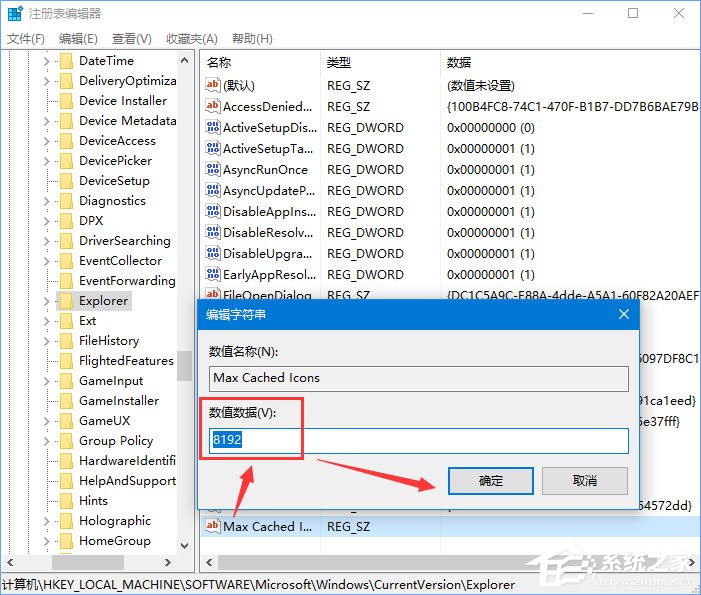This screenshot has width=701, height=595.
Task: Select the DPX tree item
Action: pyautogui.click(x=91, y=221)
